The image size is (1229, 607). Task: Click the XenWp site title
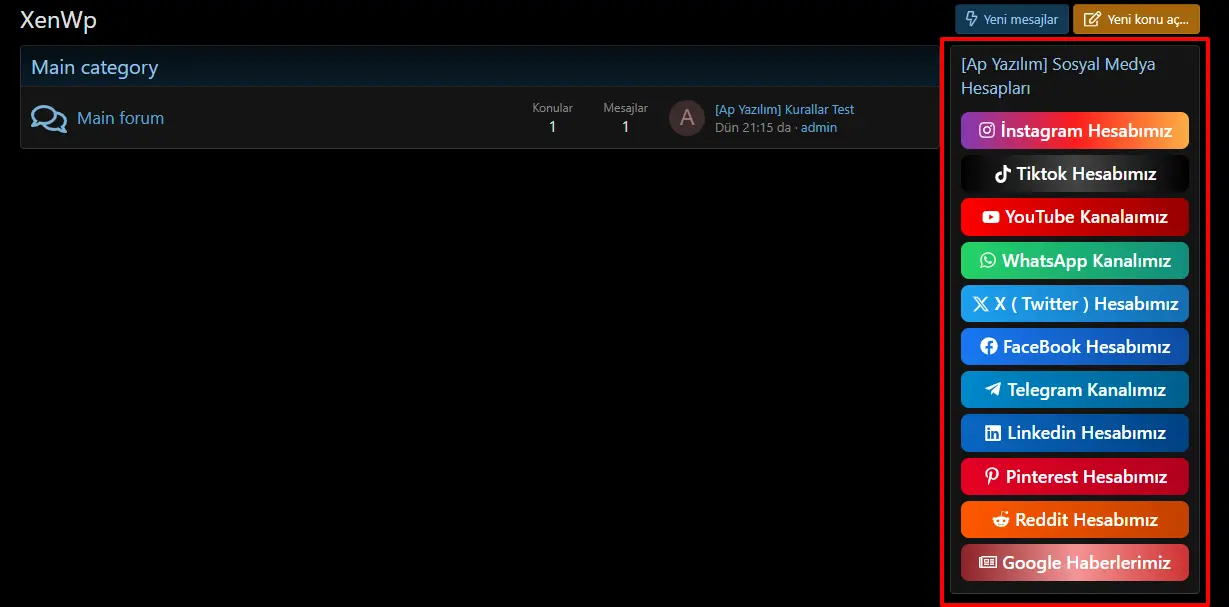tap(59, 21)
